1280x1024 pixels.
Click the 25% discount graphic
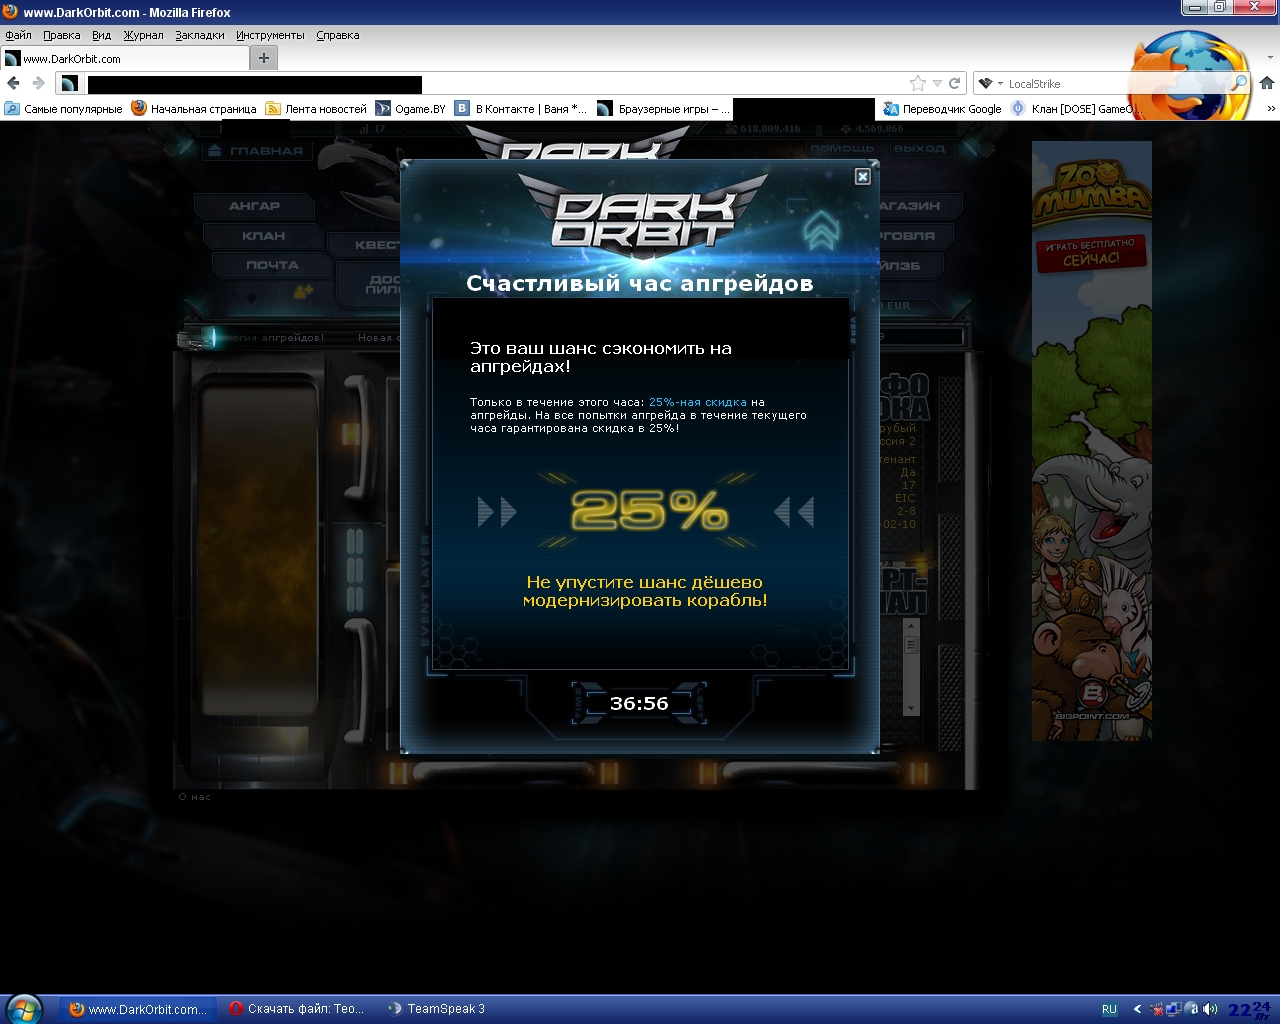point(647,511)
